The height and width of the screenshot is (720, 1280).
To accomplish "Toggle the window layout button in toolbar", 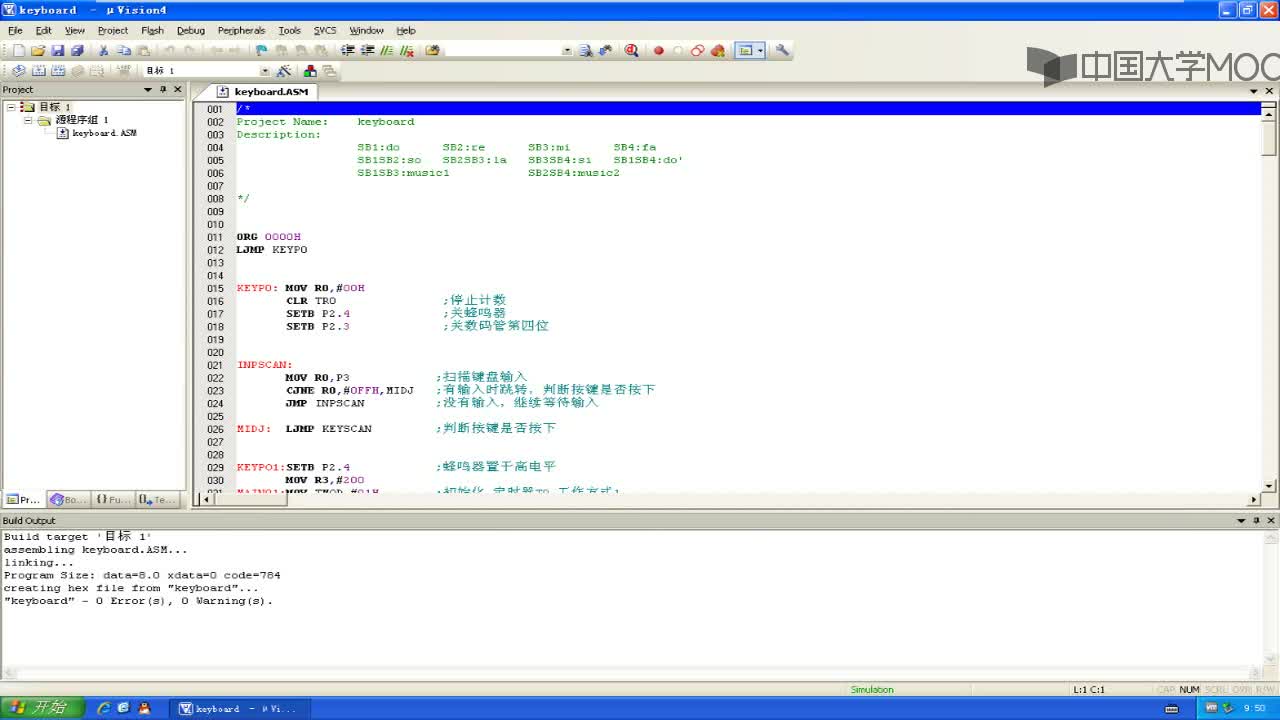I will (x=744, y=51).
